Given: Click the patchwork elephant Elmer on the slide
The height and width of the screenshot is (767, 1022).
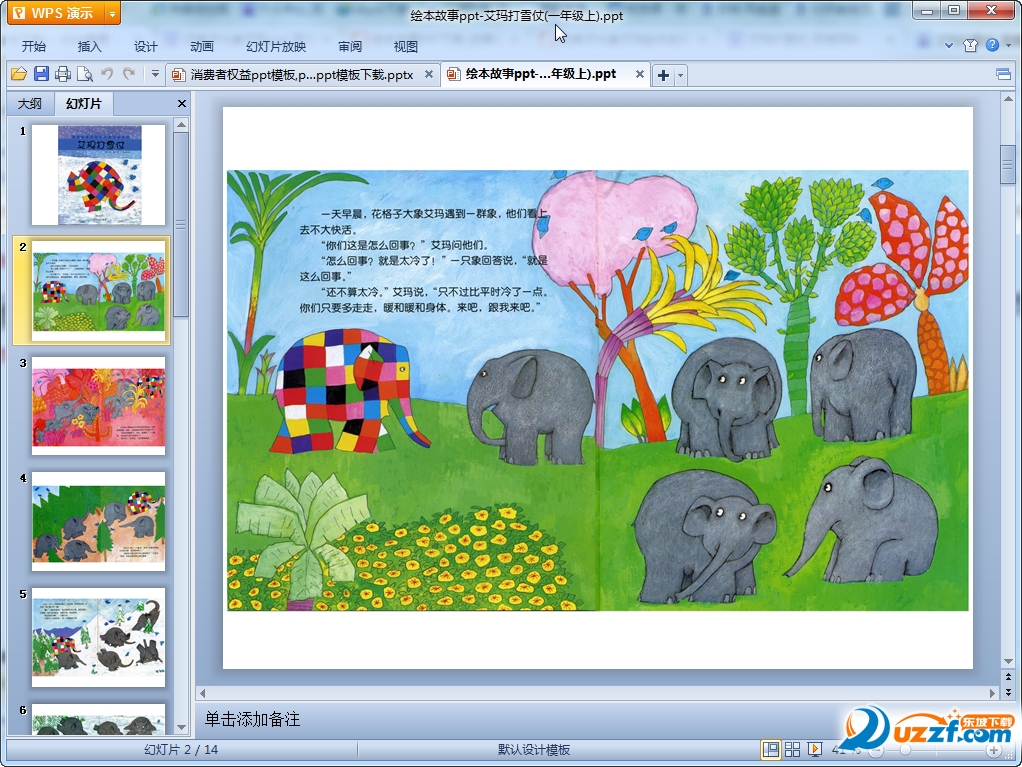Looking at the screenshot, I should 351,391.
